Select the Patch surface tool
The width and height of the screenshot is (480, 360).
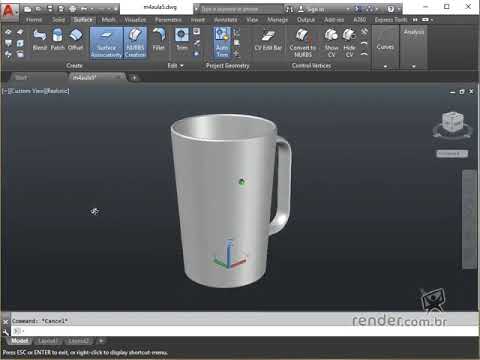coord(58,40)
